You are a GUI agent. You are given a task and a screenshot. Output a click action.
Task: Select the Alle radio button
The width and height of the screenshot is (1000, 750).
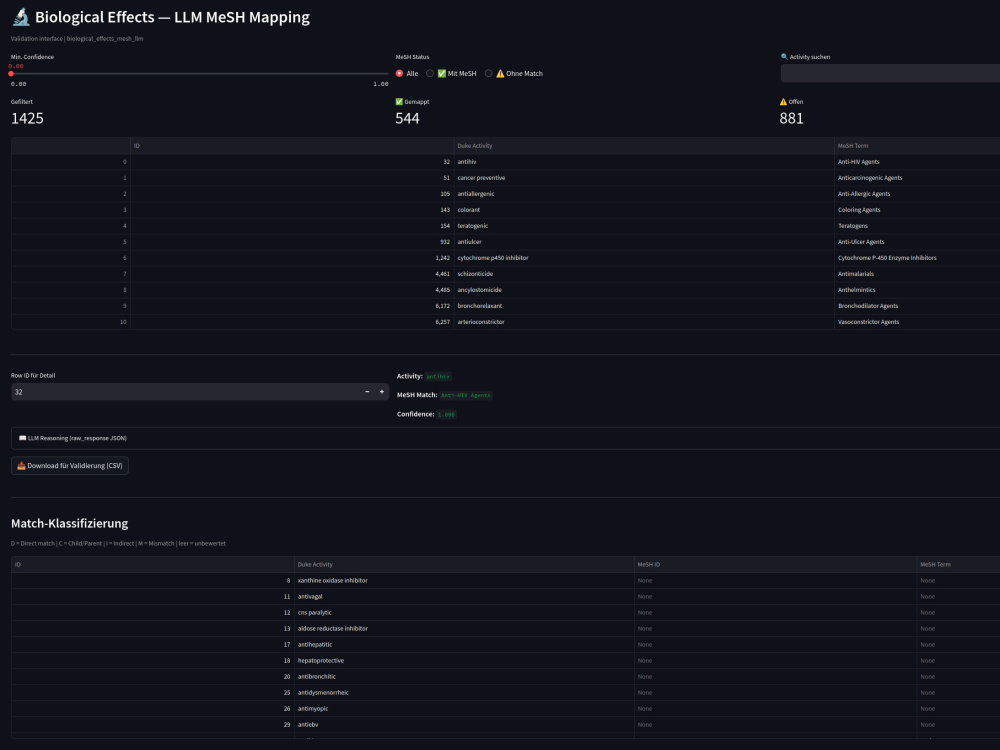(399, 73)
